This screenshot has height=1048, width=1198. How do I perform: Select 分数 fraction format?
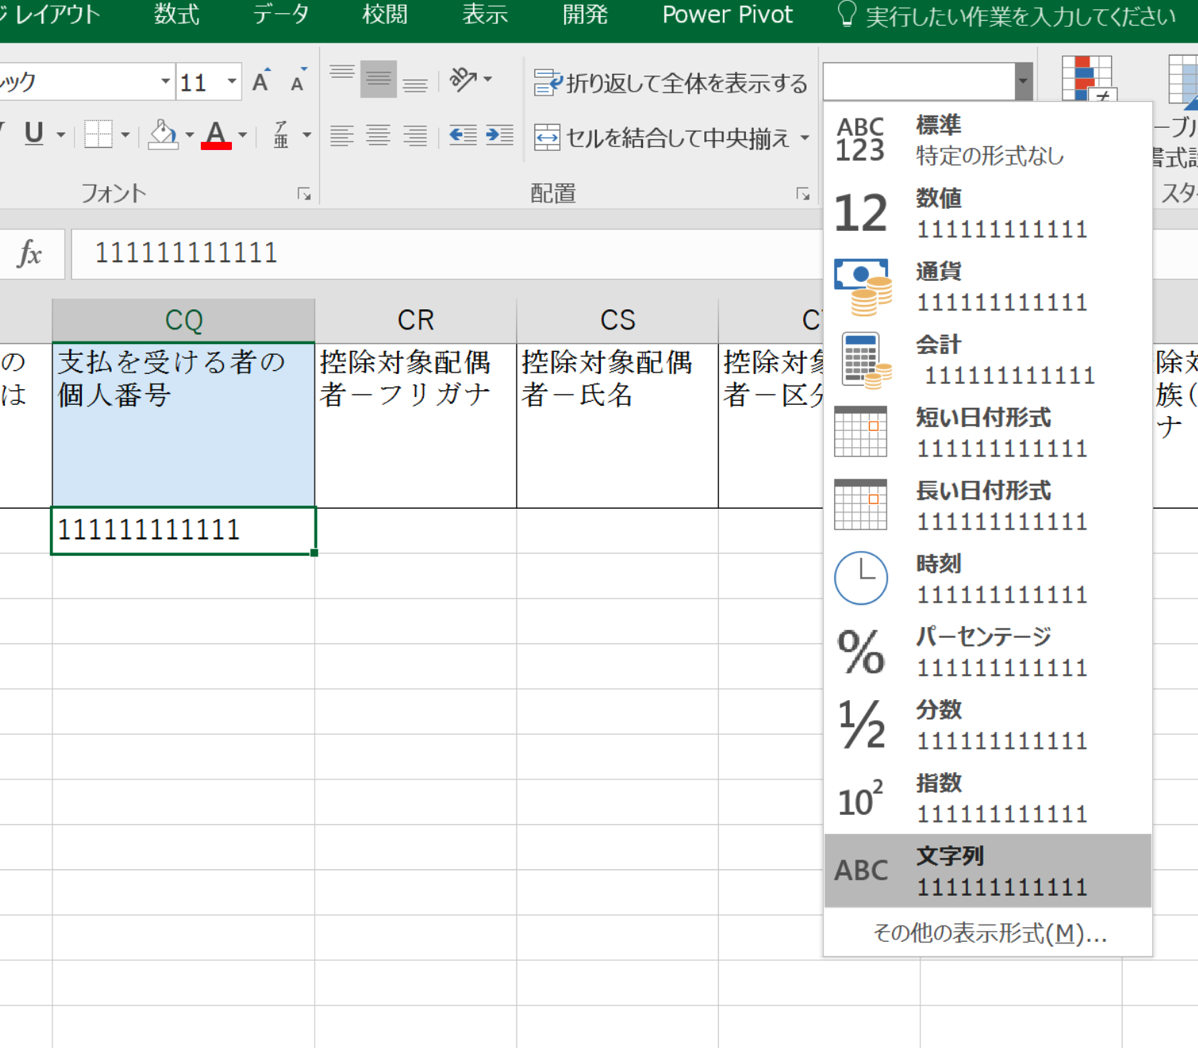(x=988, y=726)
